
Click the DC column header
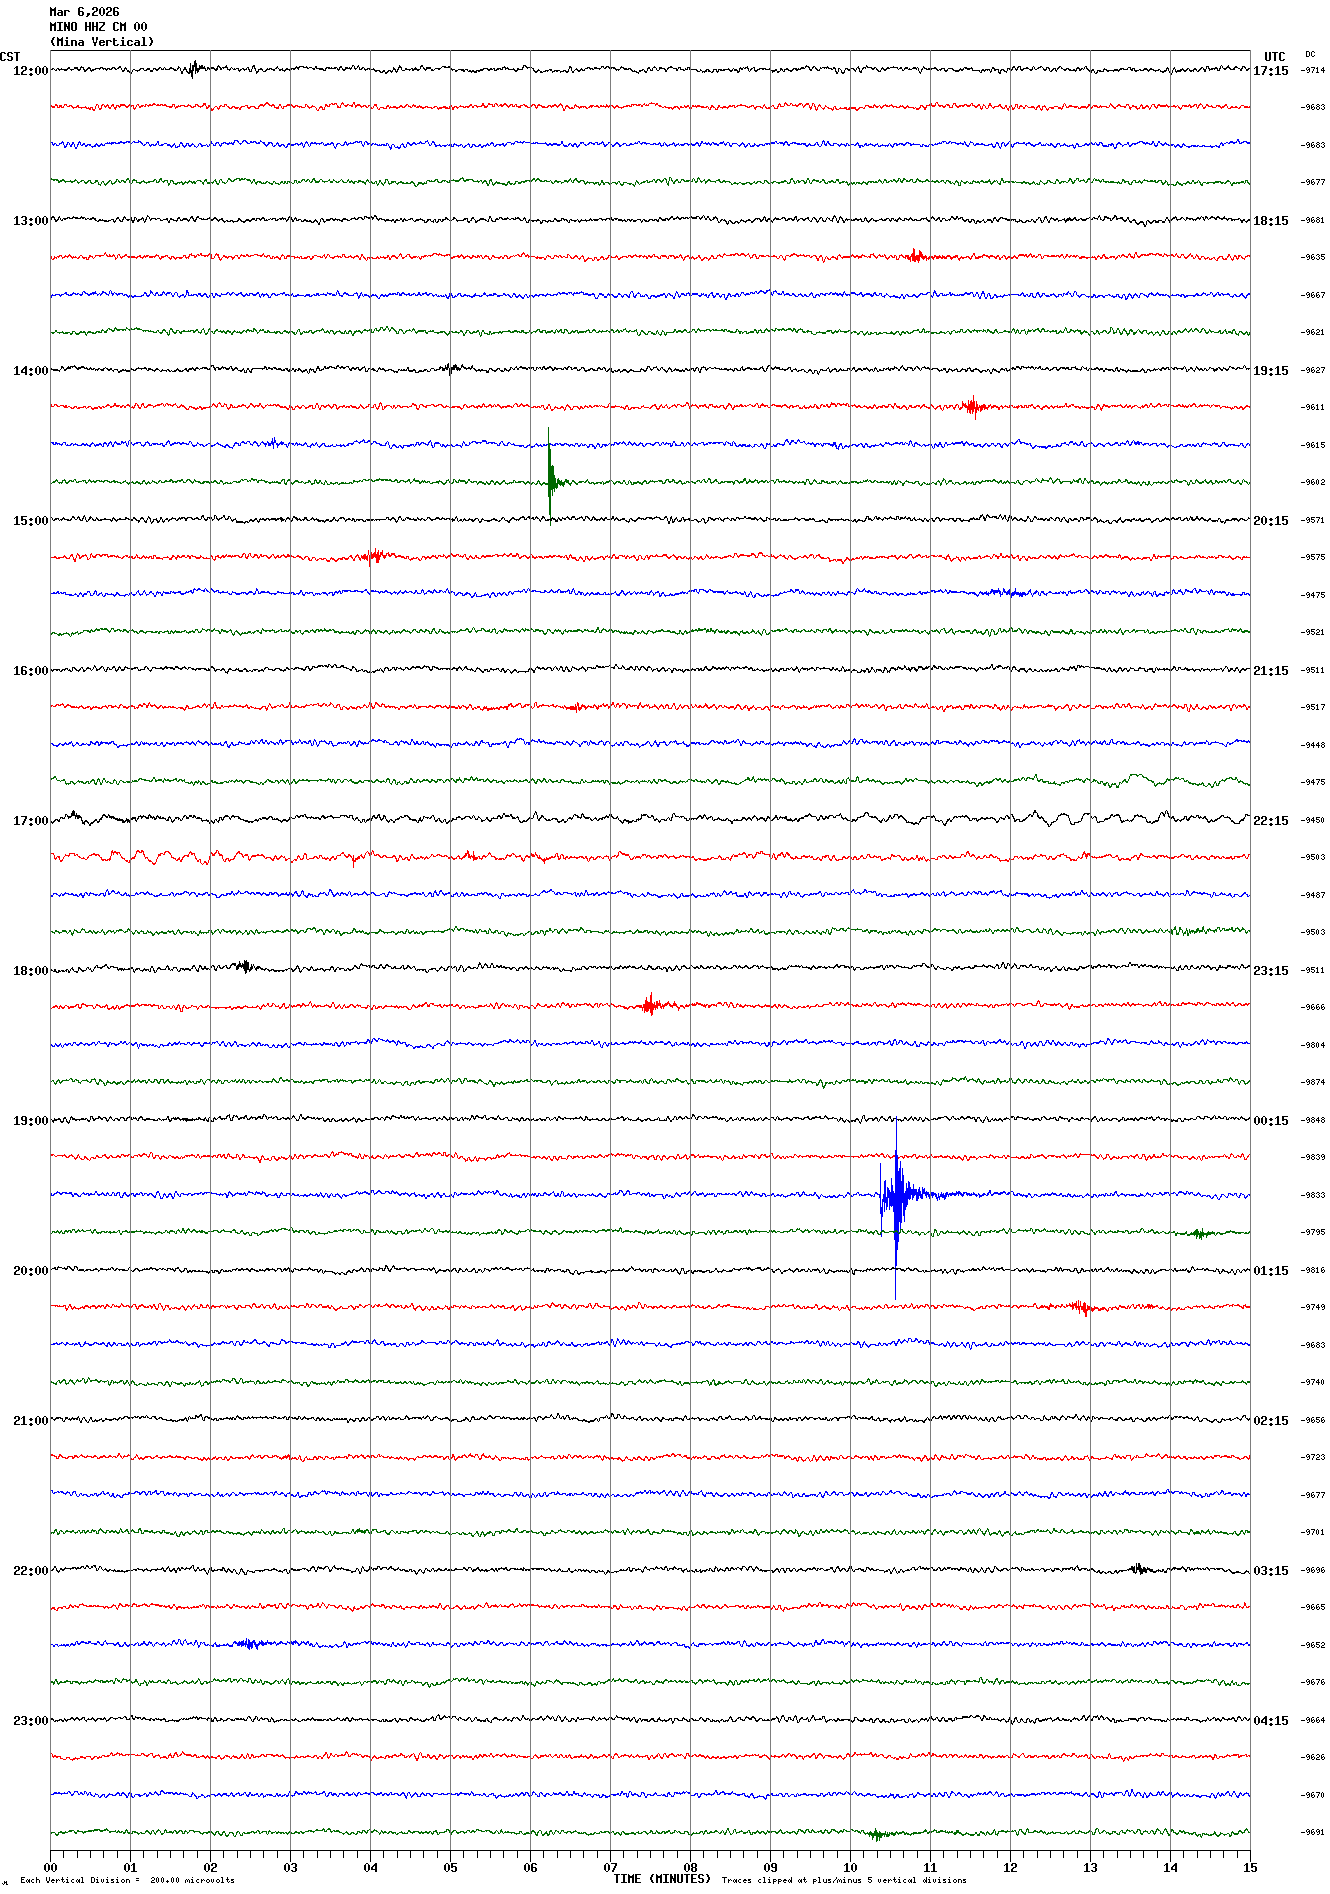tap(1310, 55)
